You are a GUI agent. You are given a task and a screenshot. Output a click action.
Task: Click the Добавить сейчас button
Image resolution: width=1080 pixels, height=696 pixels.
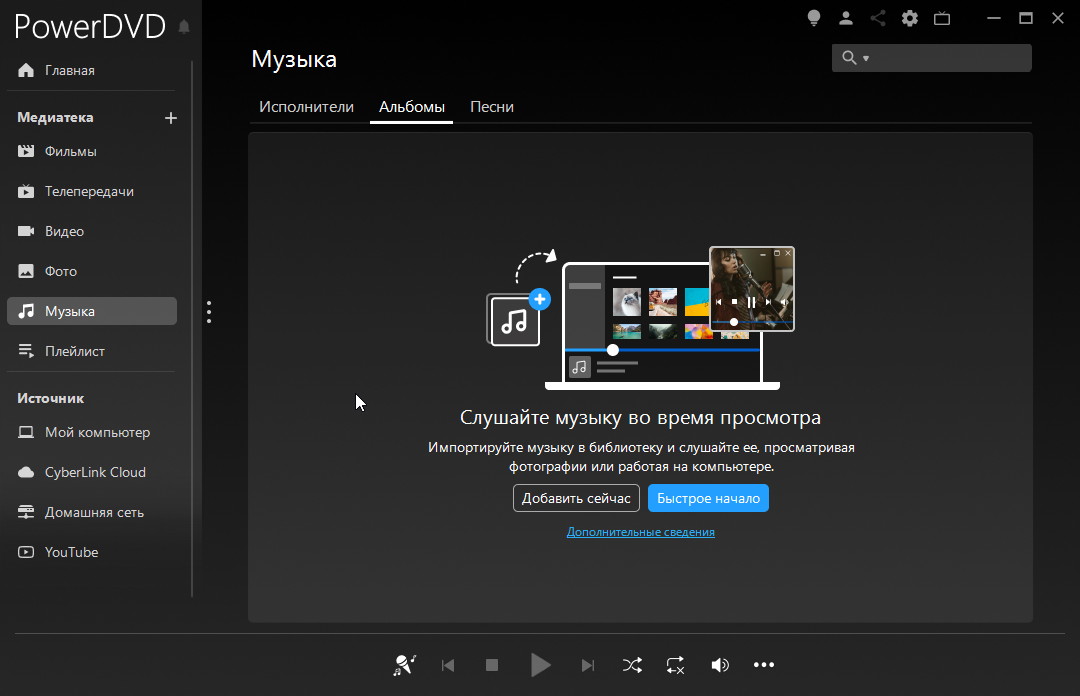[x=577, y=498]
